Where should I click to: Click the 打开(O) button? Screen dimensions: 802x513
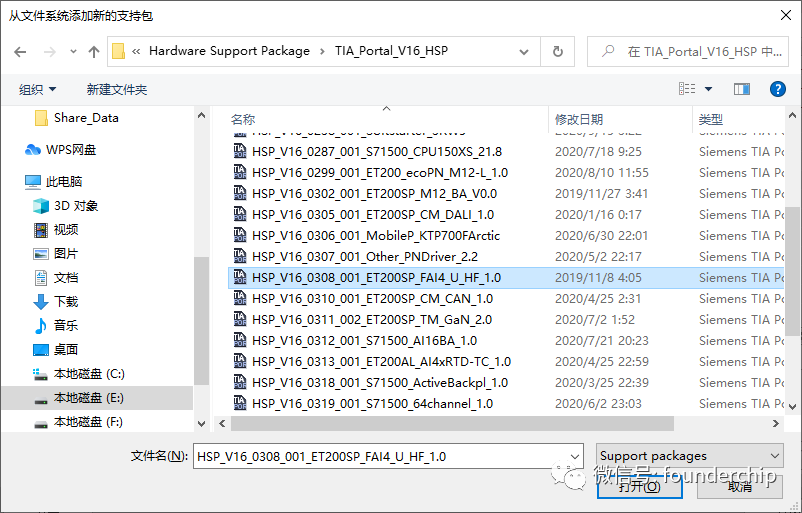point(639,486)
